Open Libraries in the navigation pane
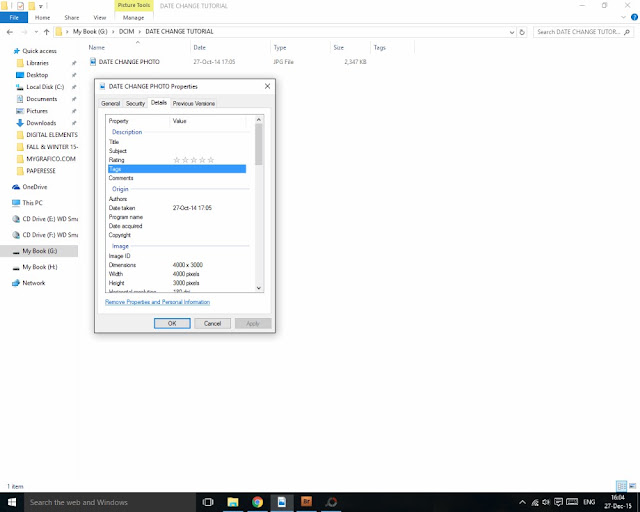The height and width of the screenshot is (512, 640). tap(38, 63)
